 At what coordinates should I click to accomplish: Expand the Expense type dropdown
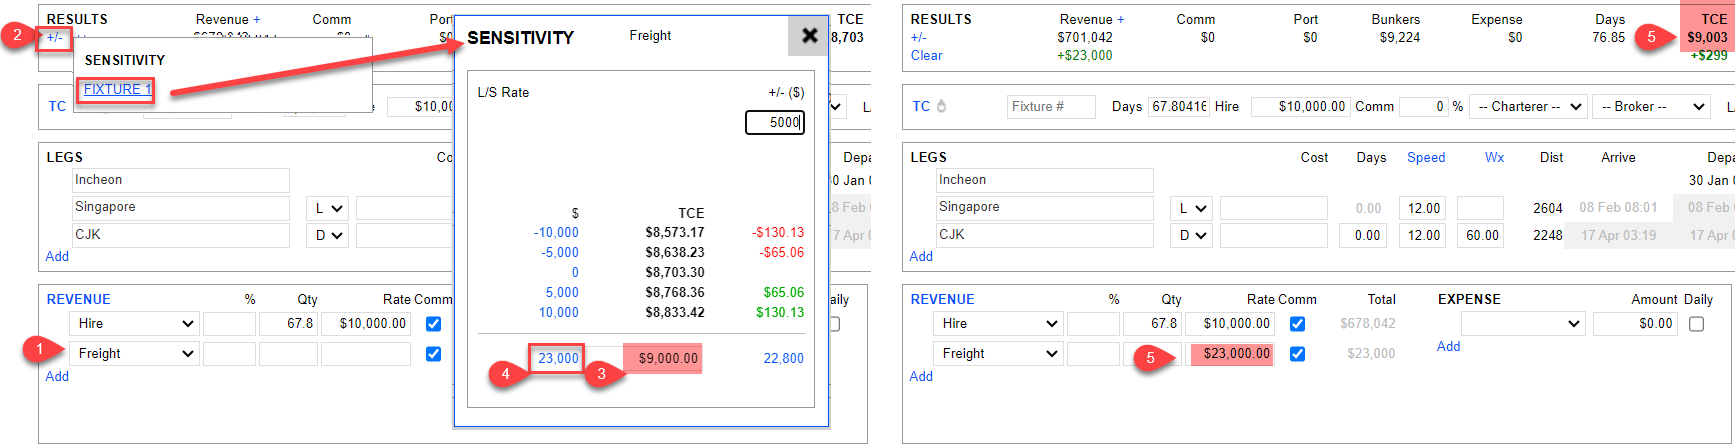[1522, 323]
